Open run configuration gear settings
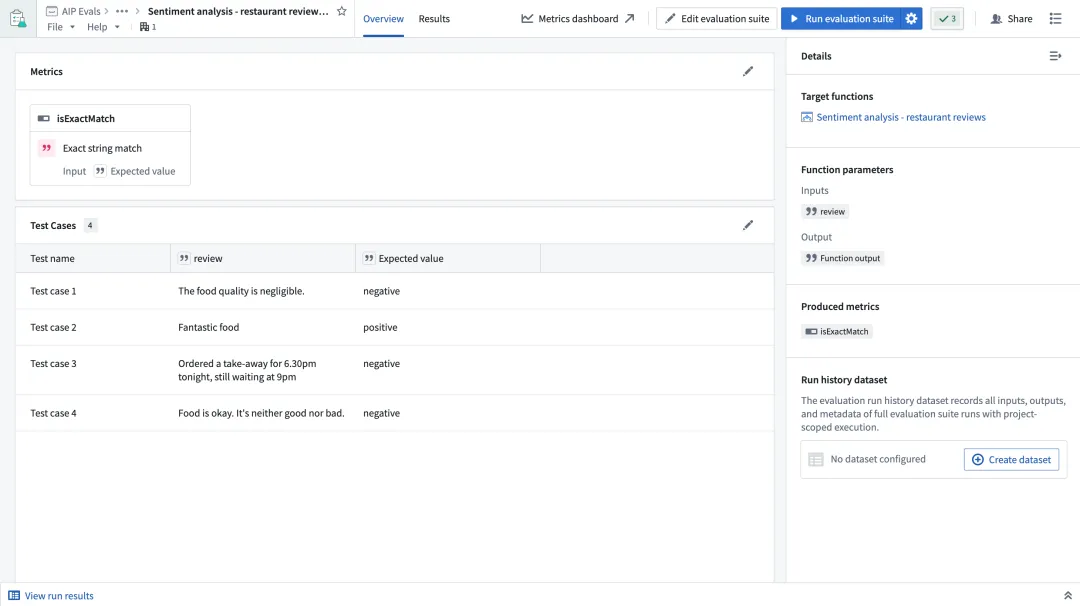 point(911,19)
